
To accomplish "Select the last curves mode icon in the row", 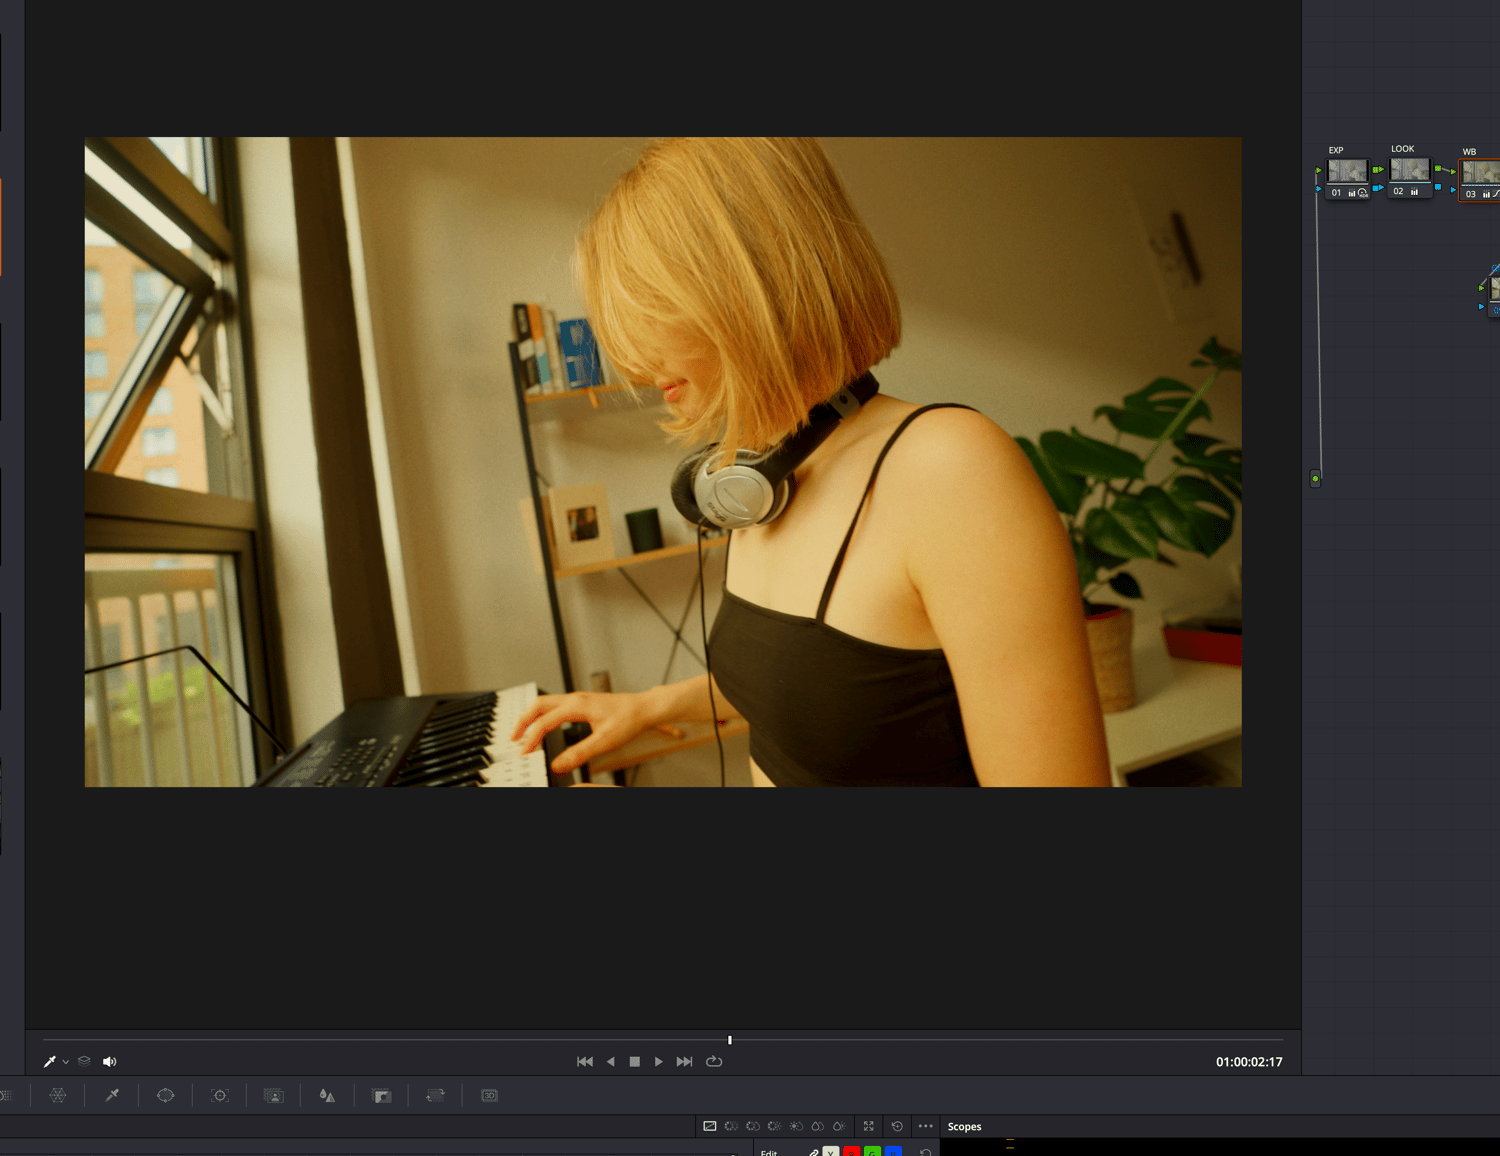I will pos(839,1126).
